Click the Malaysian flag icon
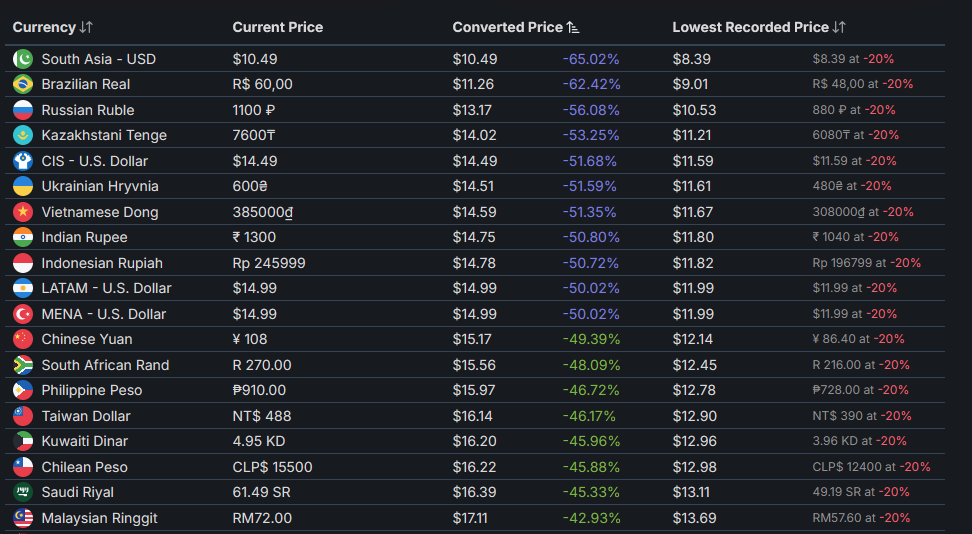The image size is (972, 534). pos(23,518)
